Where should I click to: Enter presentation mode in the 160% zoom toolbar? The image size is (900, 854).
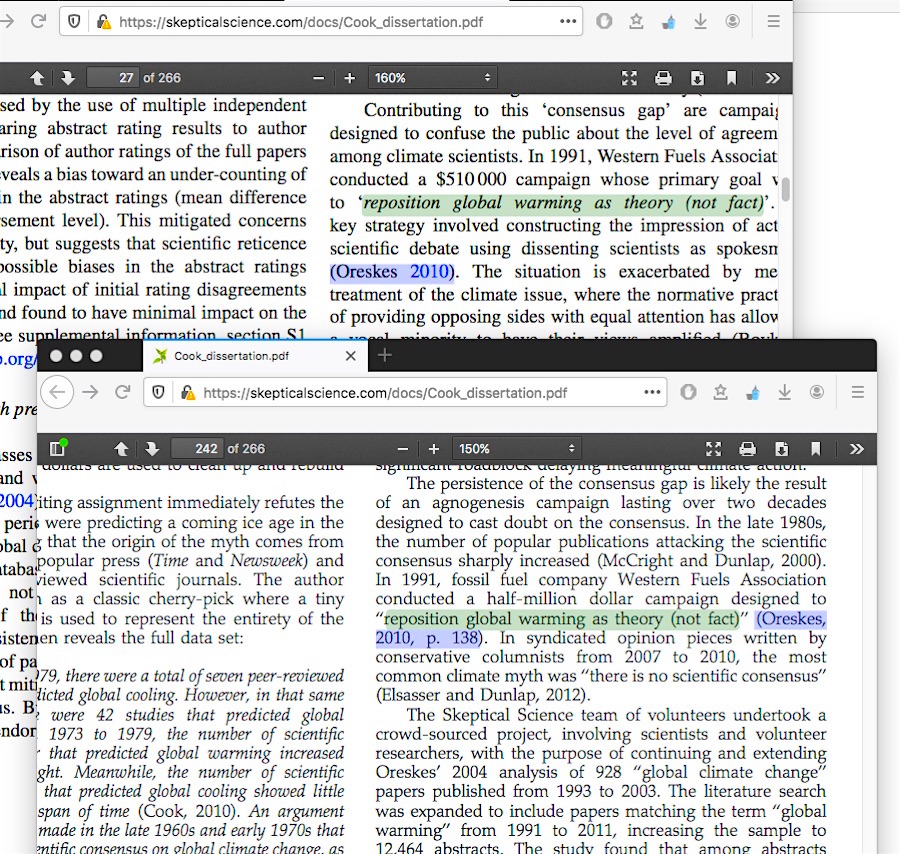[629, 78]
